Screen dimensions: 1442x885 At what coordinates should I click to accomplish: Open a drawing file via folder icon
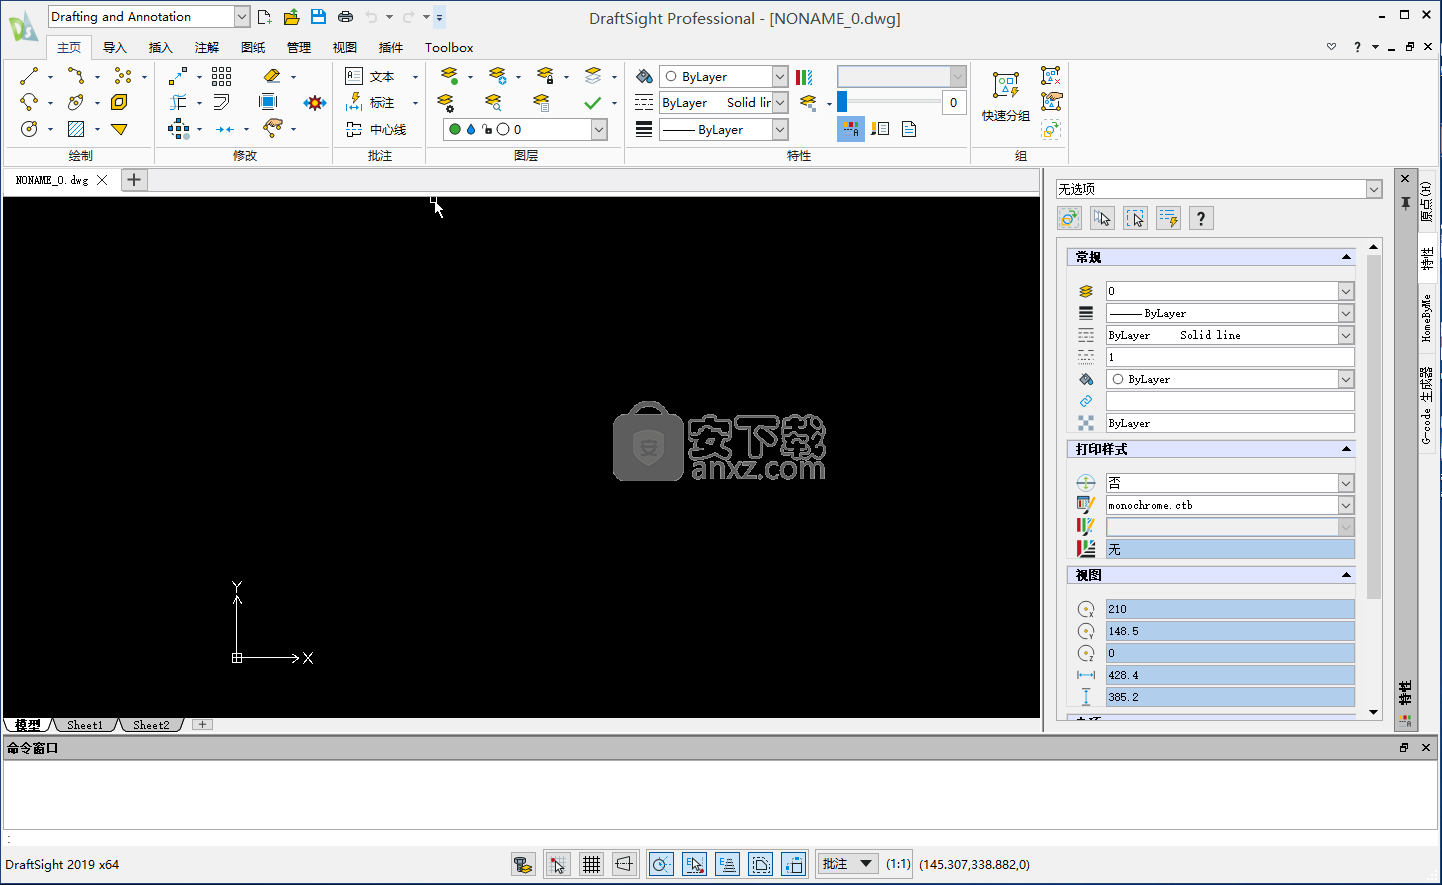292,17
